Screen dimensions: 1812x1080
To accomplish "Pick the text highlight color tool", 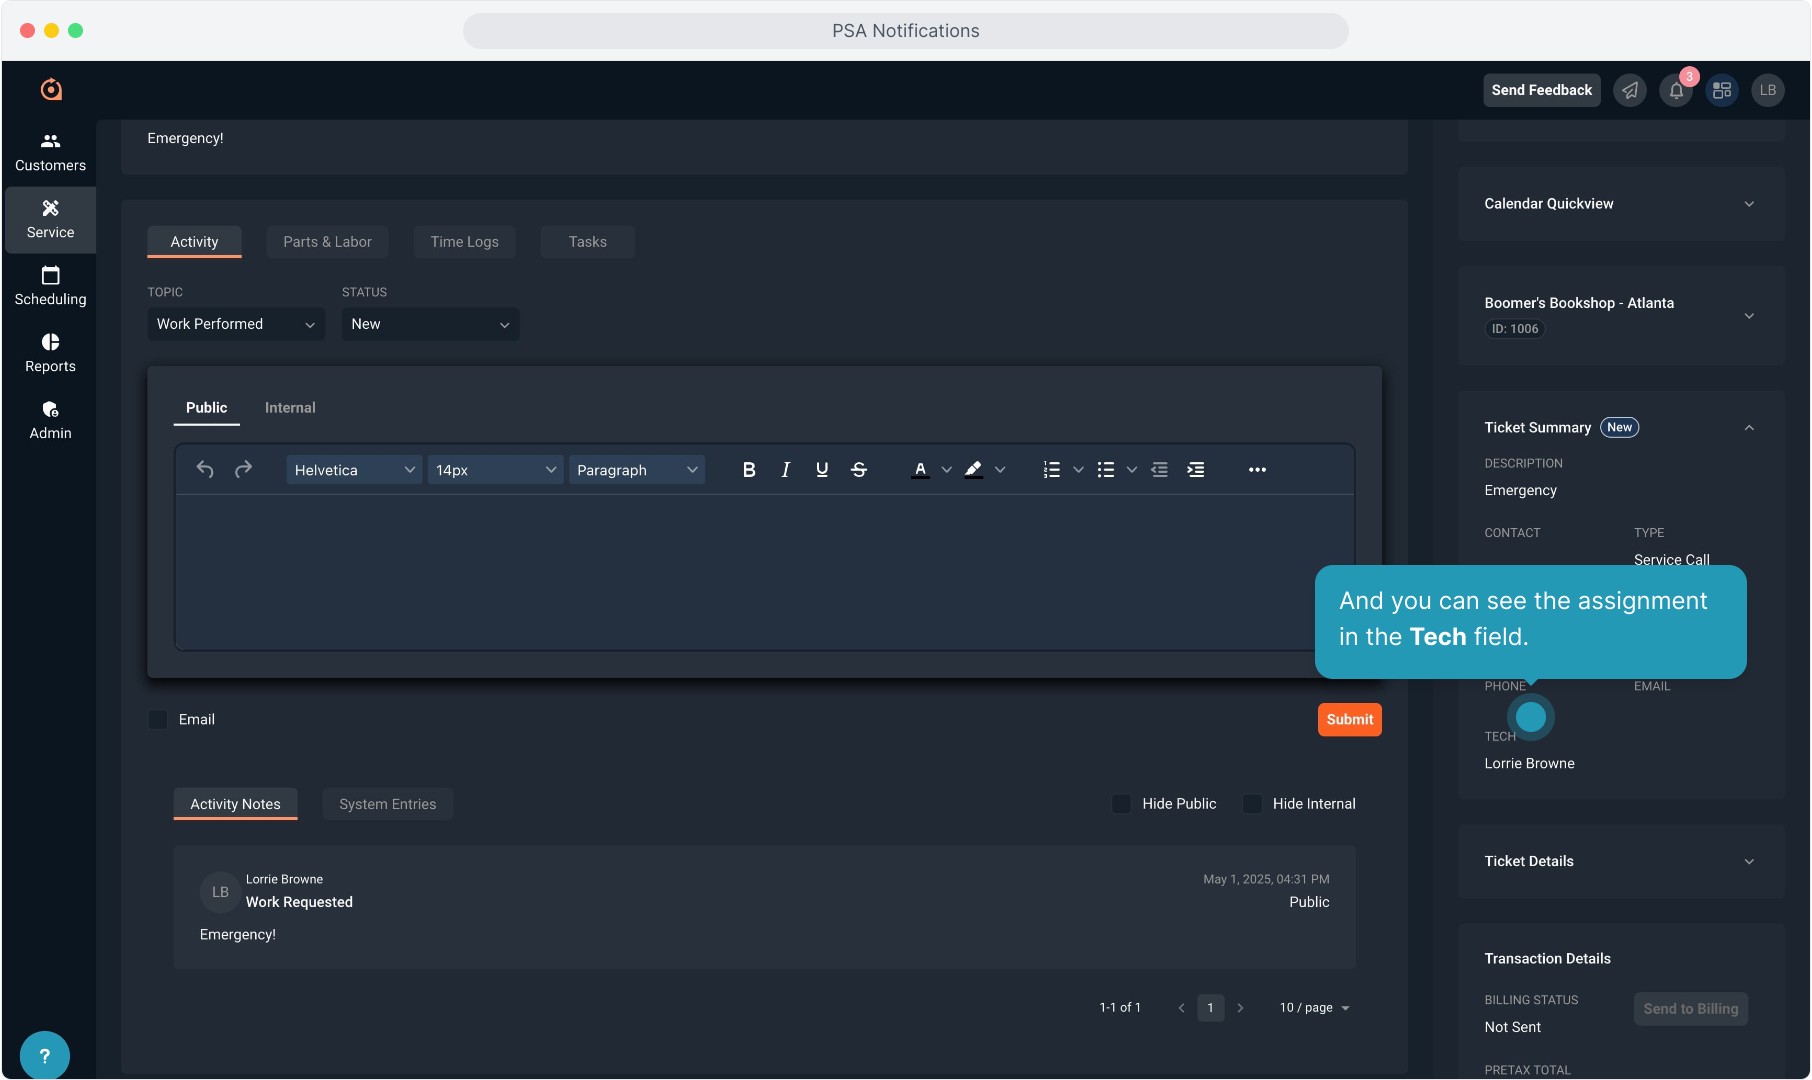I will click(973, 470).
